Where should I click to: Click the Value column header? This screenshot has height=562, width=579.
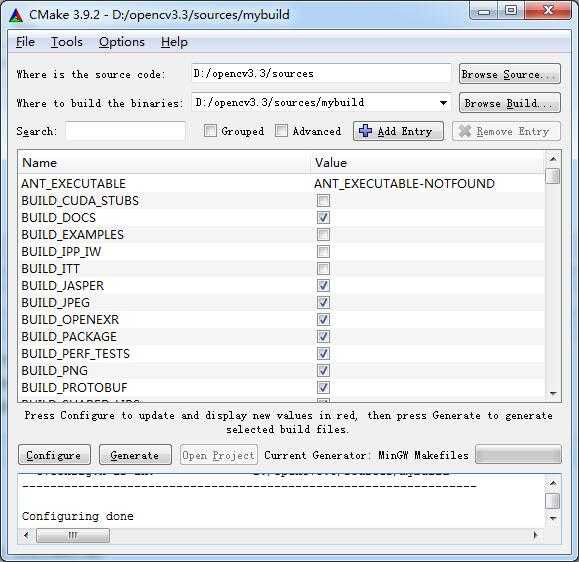tap(428, 162)
